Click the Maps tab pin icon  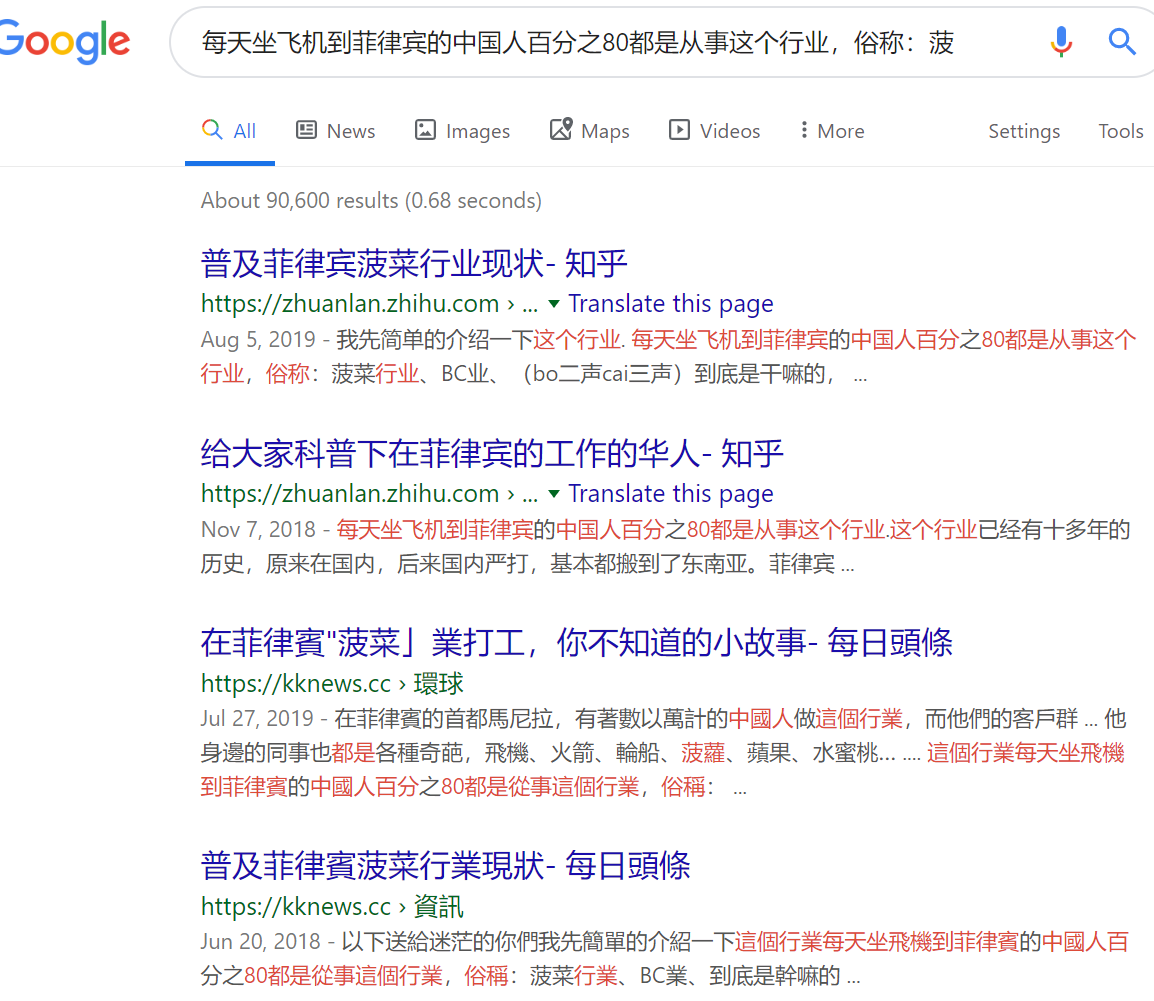[x=561, y=129]
